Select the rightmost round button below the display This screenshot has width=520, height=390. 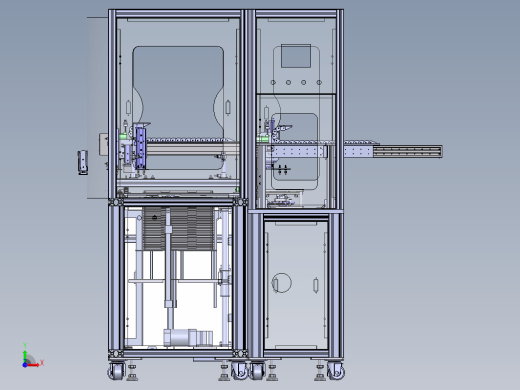point(319,82)
